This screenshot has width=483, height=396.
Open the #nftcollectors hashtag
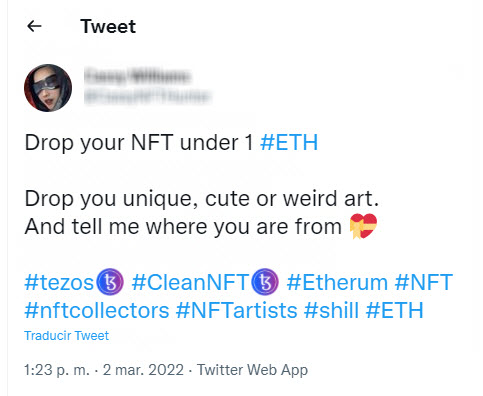click(x=97, y=311)
